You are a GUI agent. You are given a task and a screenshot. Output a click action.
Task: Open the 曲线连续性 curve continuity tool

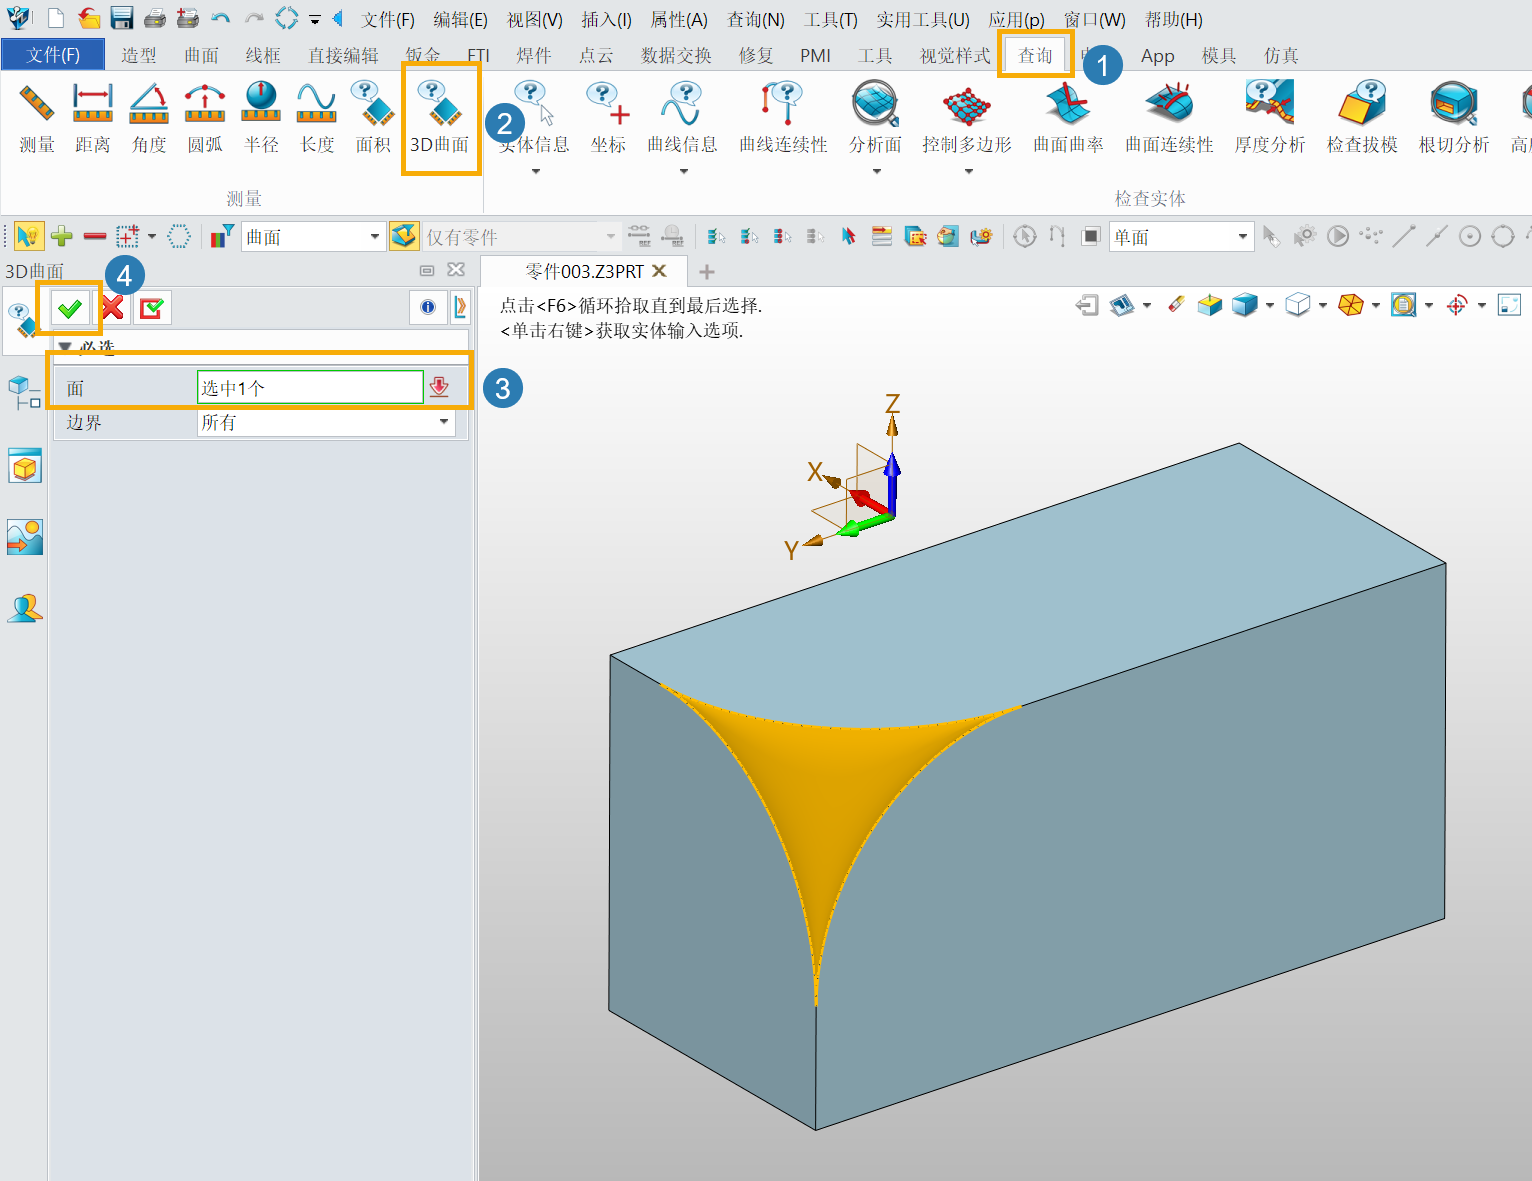pyautogui.click(x=783, y=118)
